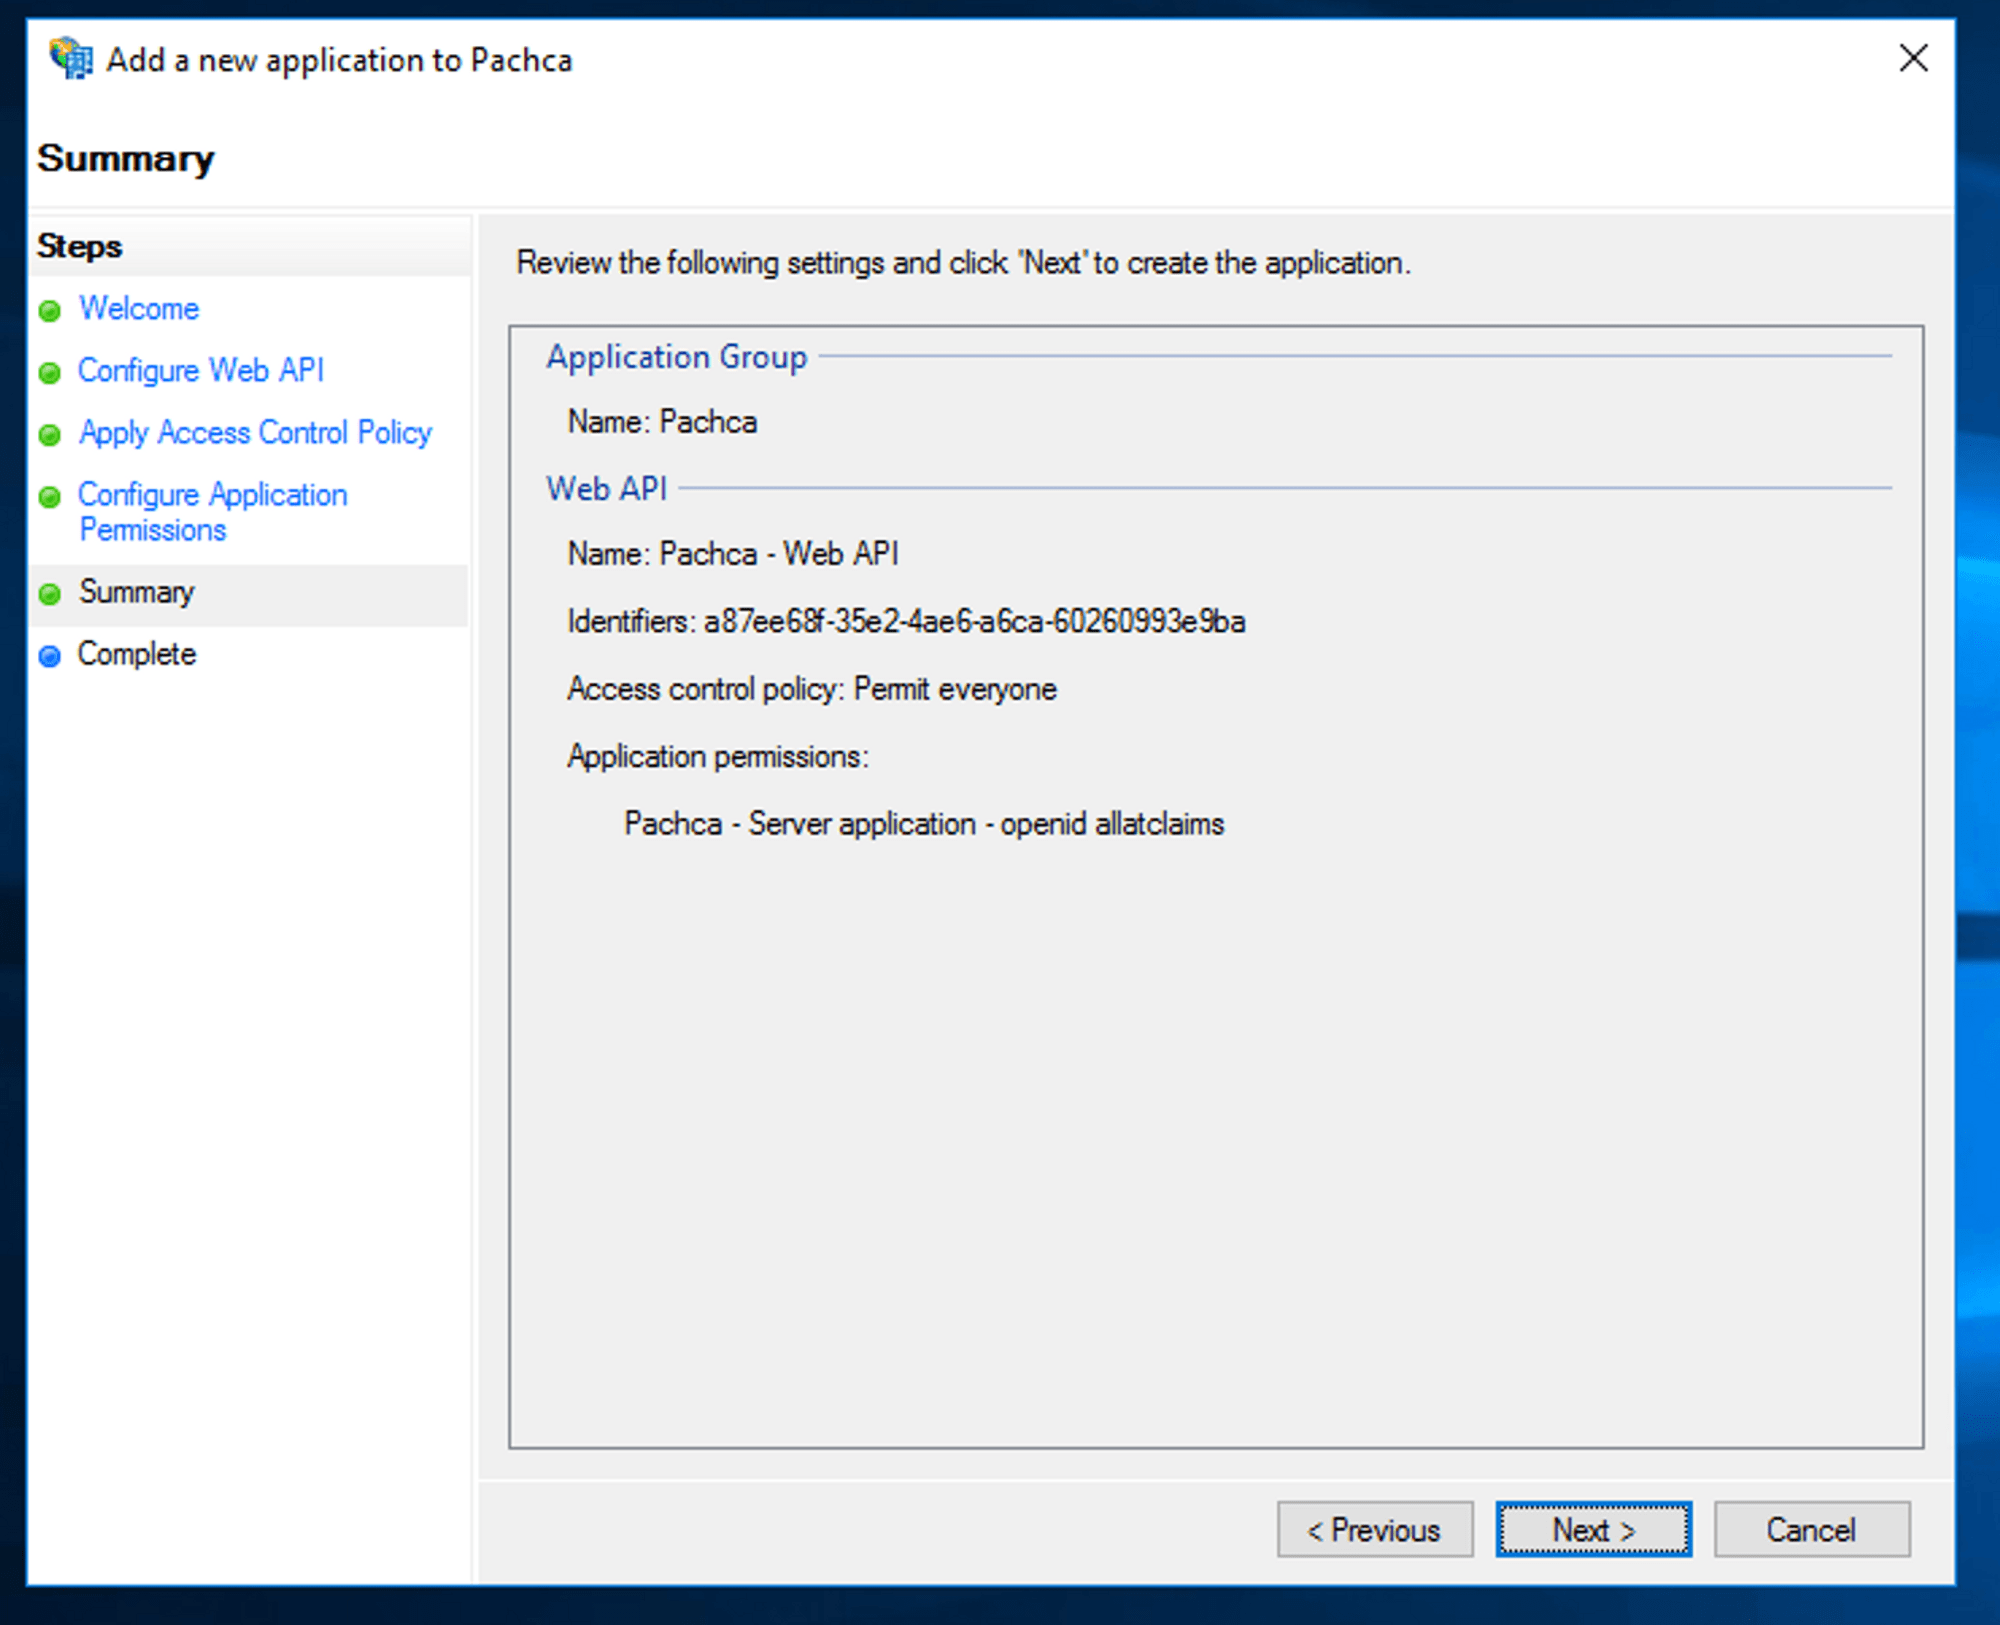This screenshot has width=2000, height=1625.
Task: Jump to Apply Access Control Policy step
Action: click(x=255, y=432)
